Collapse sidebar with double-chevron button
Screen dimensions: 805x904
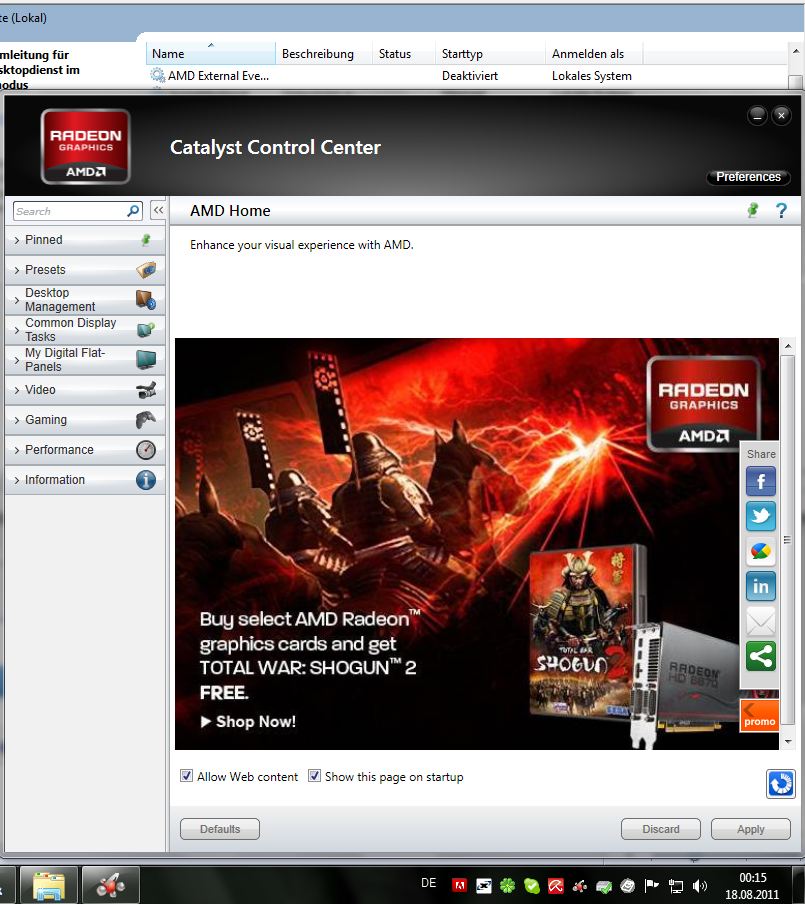pos(158,210)
